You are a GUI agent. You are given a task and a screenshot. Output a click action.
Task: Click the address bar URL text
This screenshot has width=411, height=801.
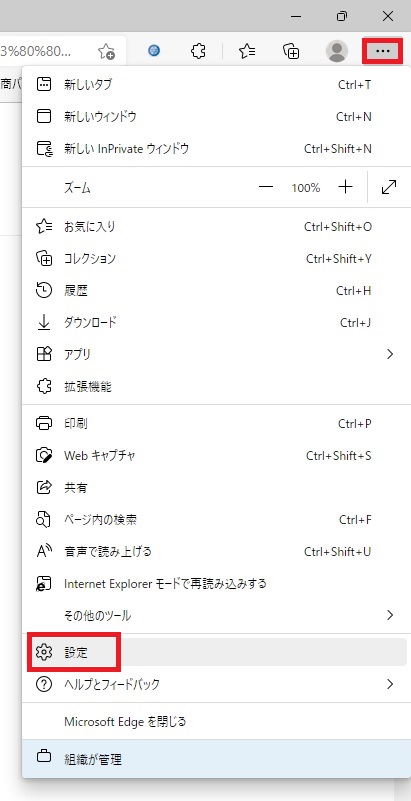coord(36,51)
